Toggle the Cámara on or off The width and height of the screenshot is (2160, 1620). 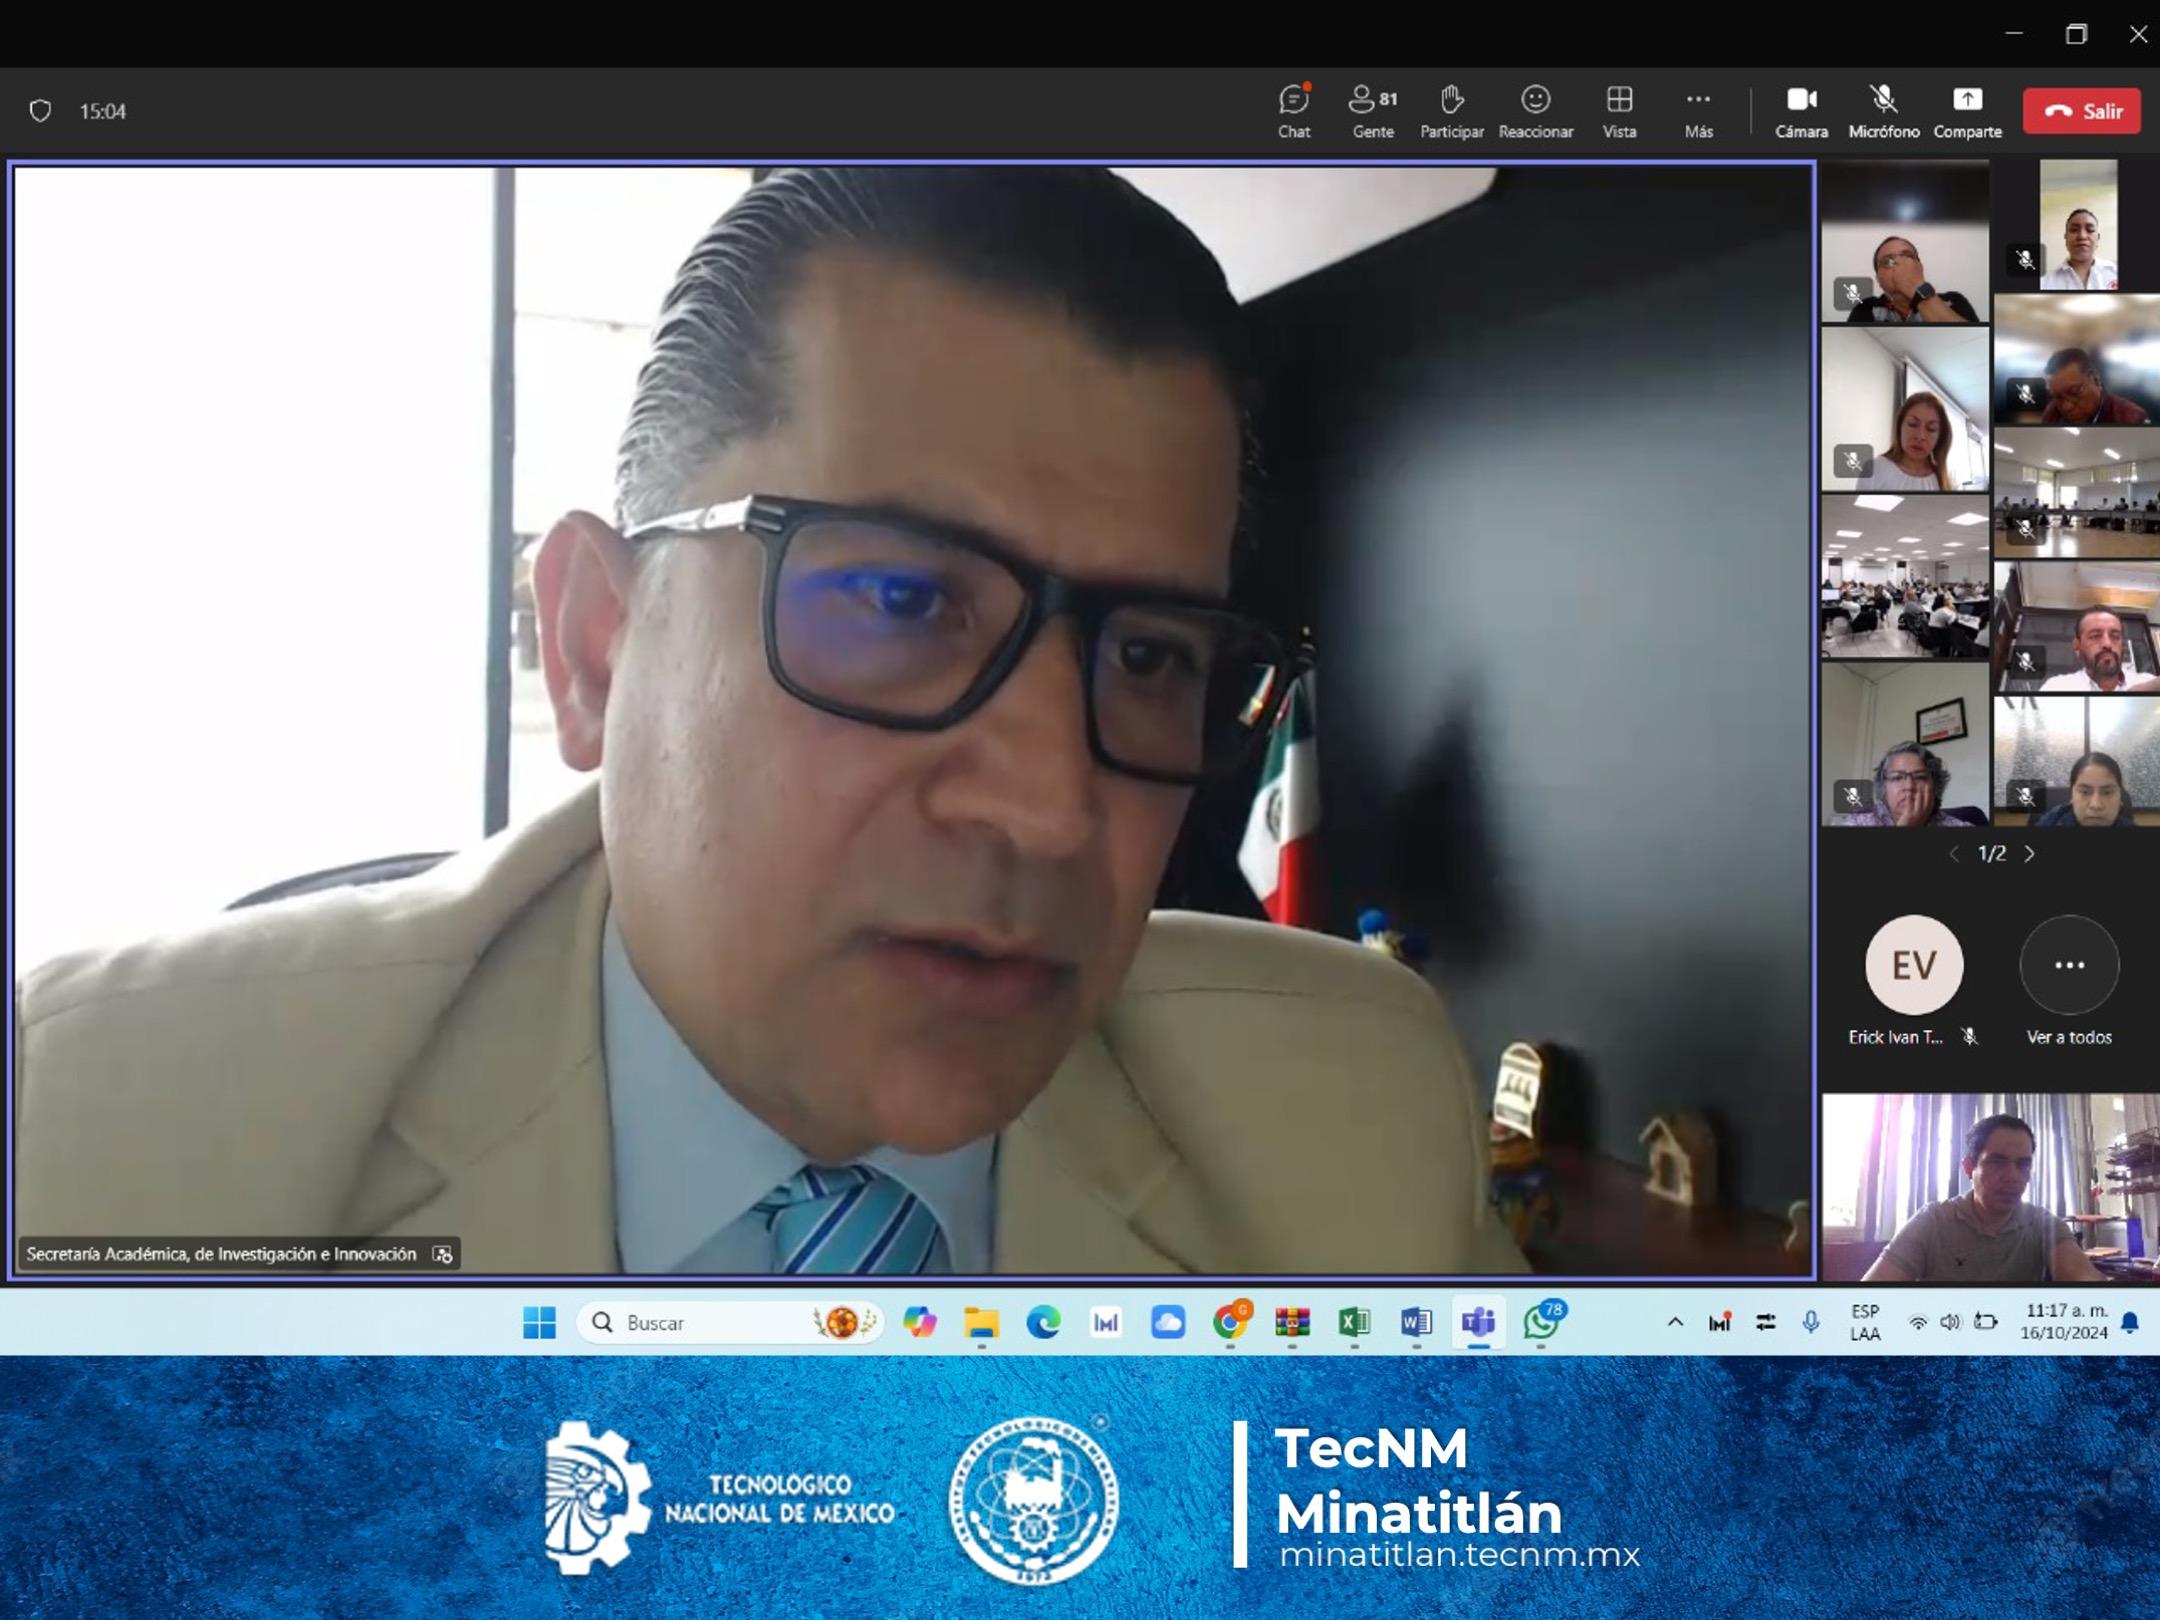coord(1801,111)
